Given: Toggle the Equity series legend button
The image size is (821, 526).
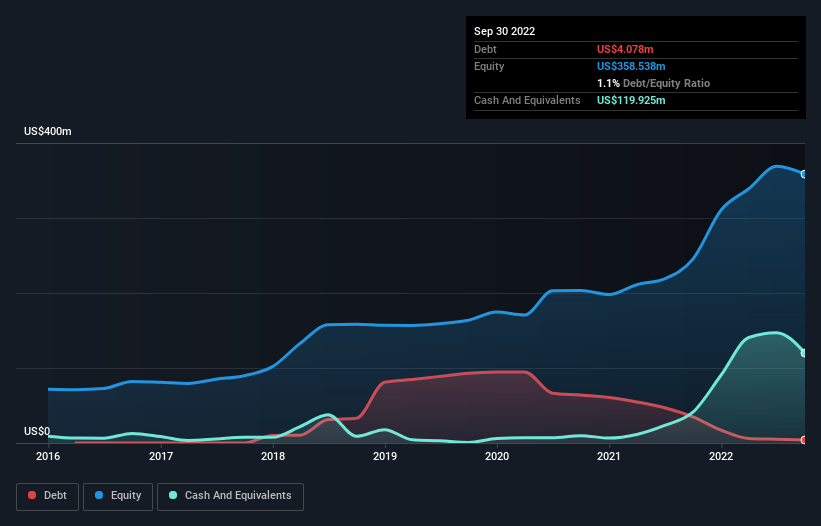Looking at the screenshot, I should click(x=118, y=496).
